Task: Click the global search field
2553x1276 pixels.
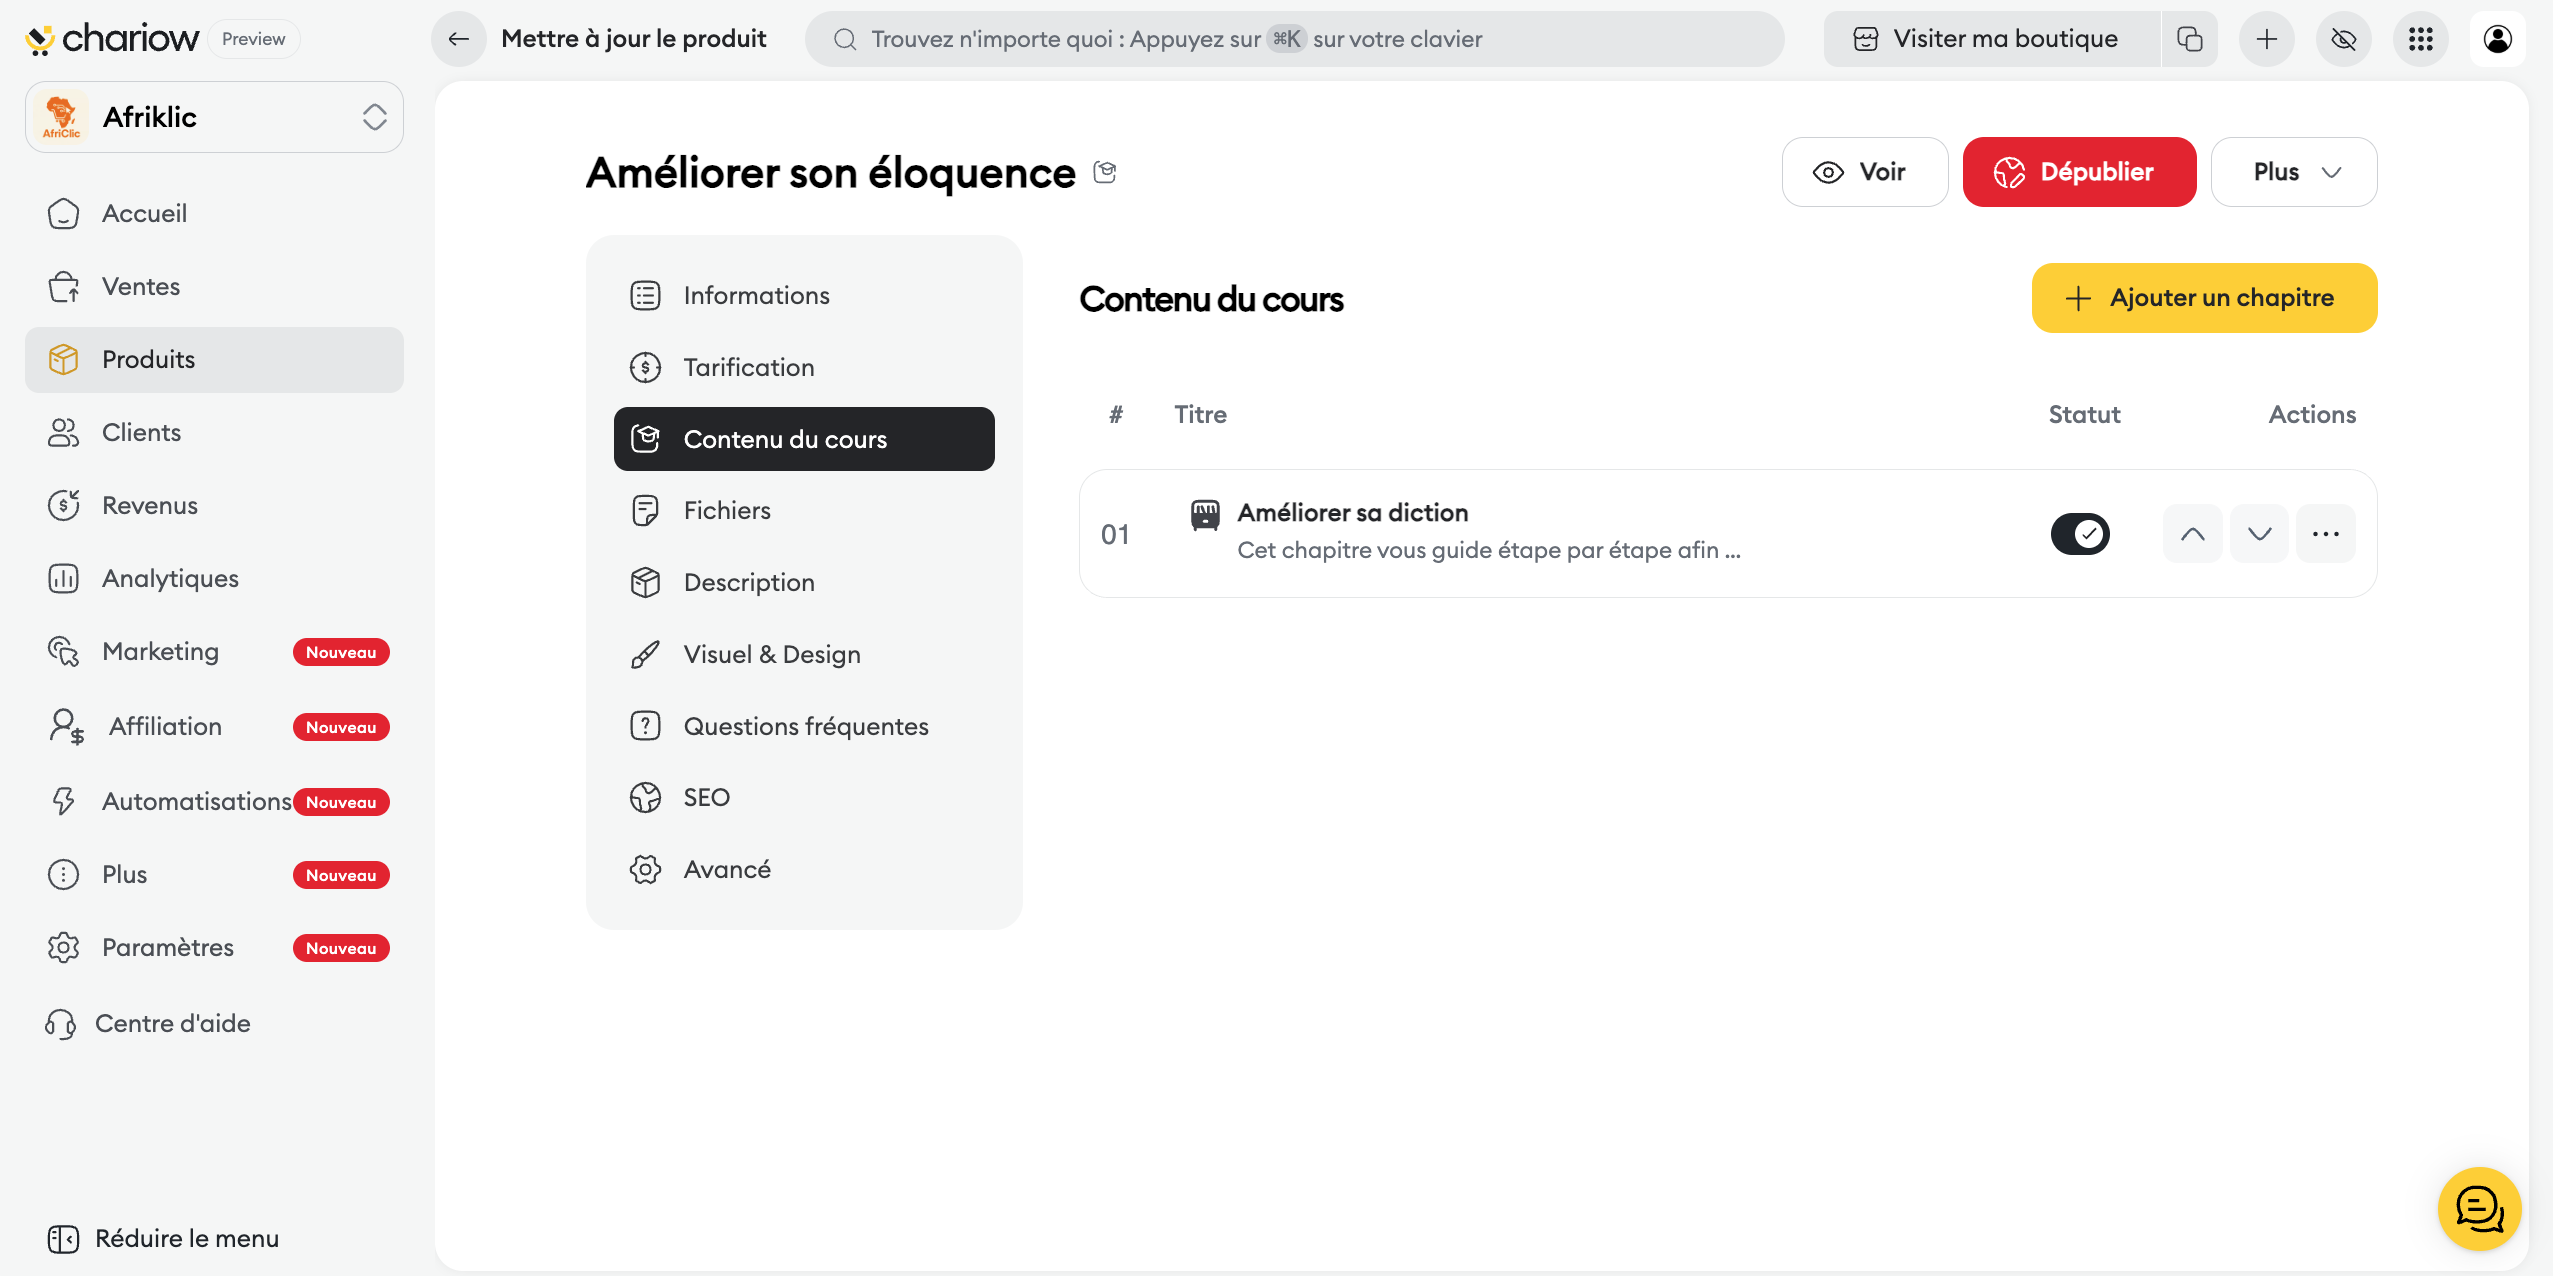Action: pos(1294,39)
